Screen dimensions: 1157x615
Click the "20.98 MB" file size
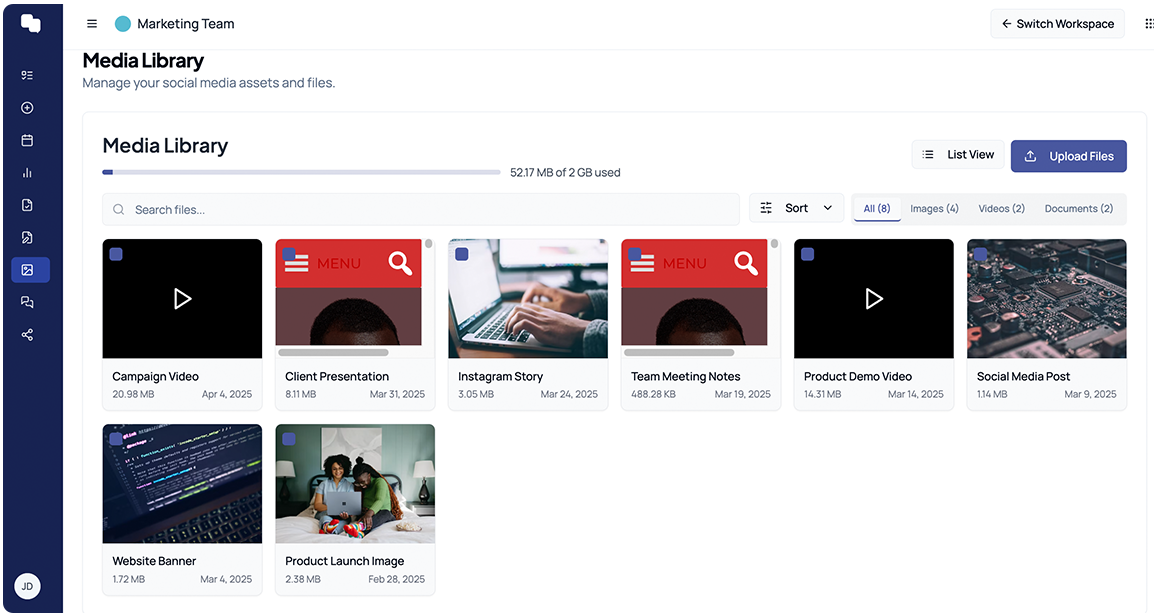pyautogui.click(x=134, y=394)
